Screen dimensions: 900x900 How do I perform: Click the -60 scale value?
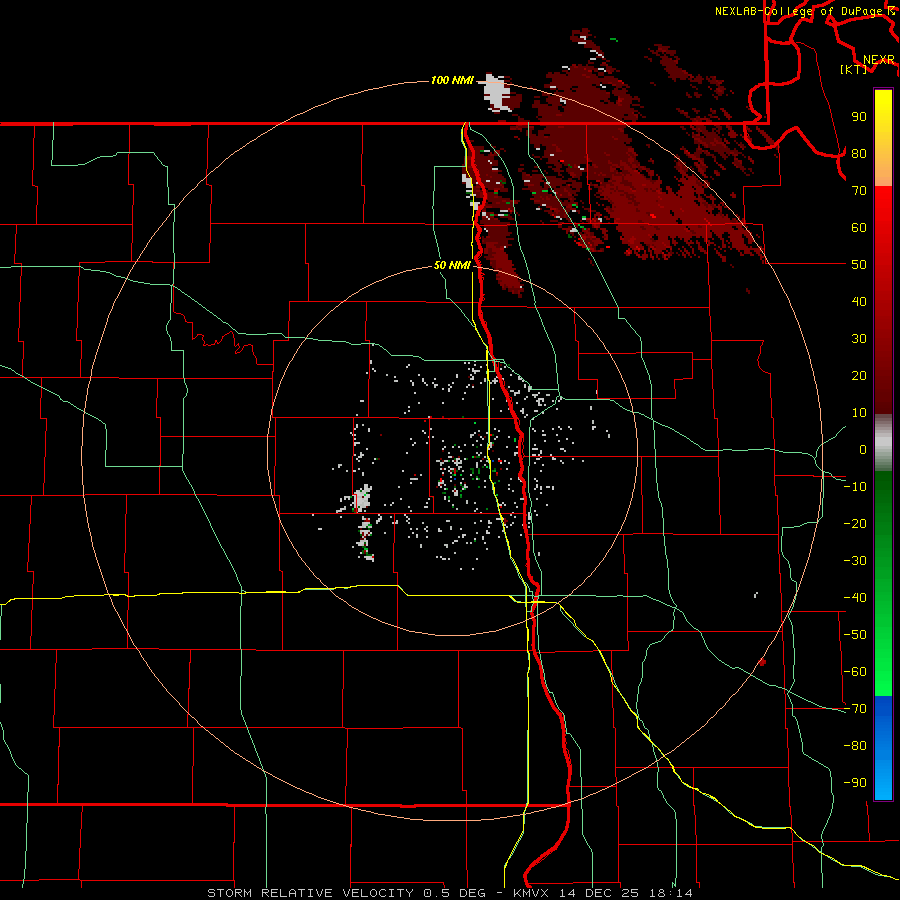(855, 672)
